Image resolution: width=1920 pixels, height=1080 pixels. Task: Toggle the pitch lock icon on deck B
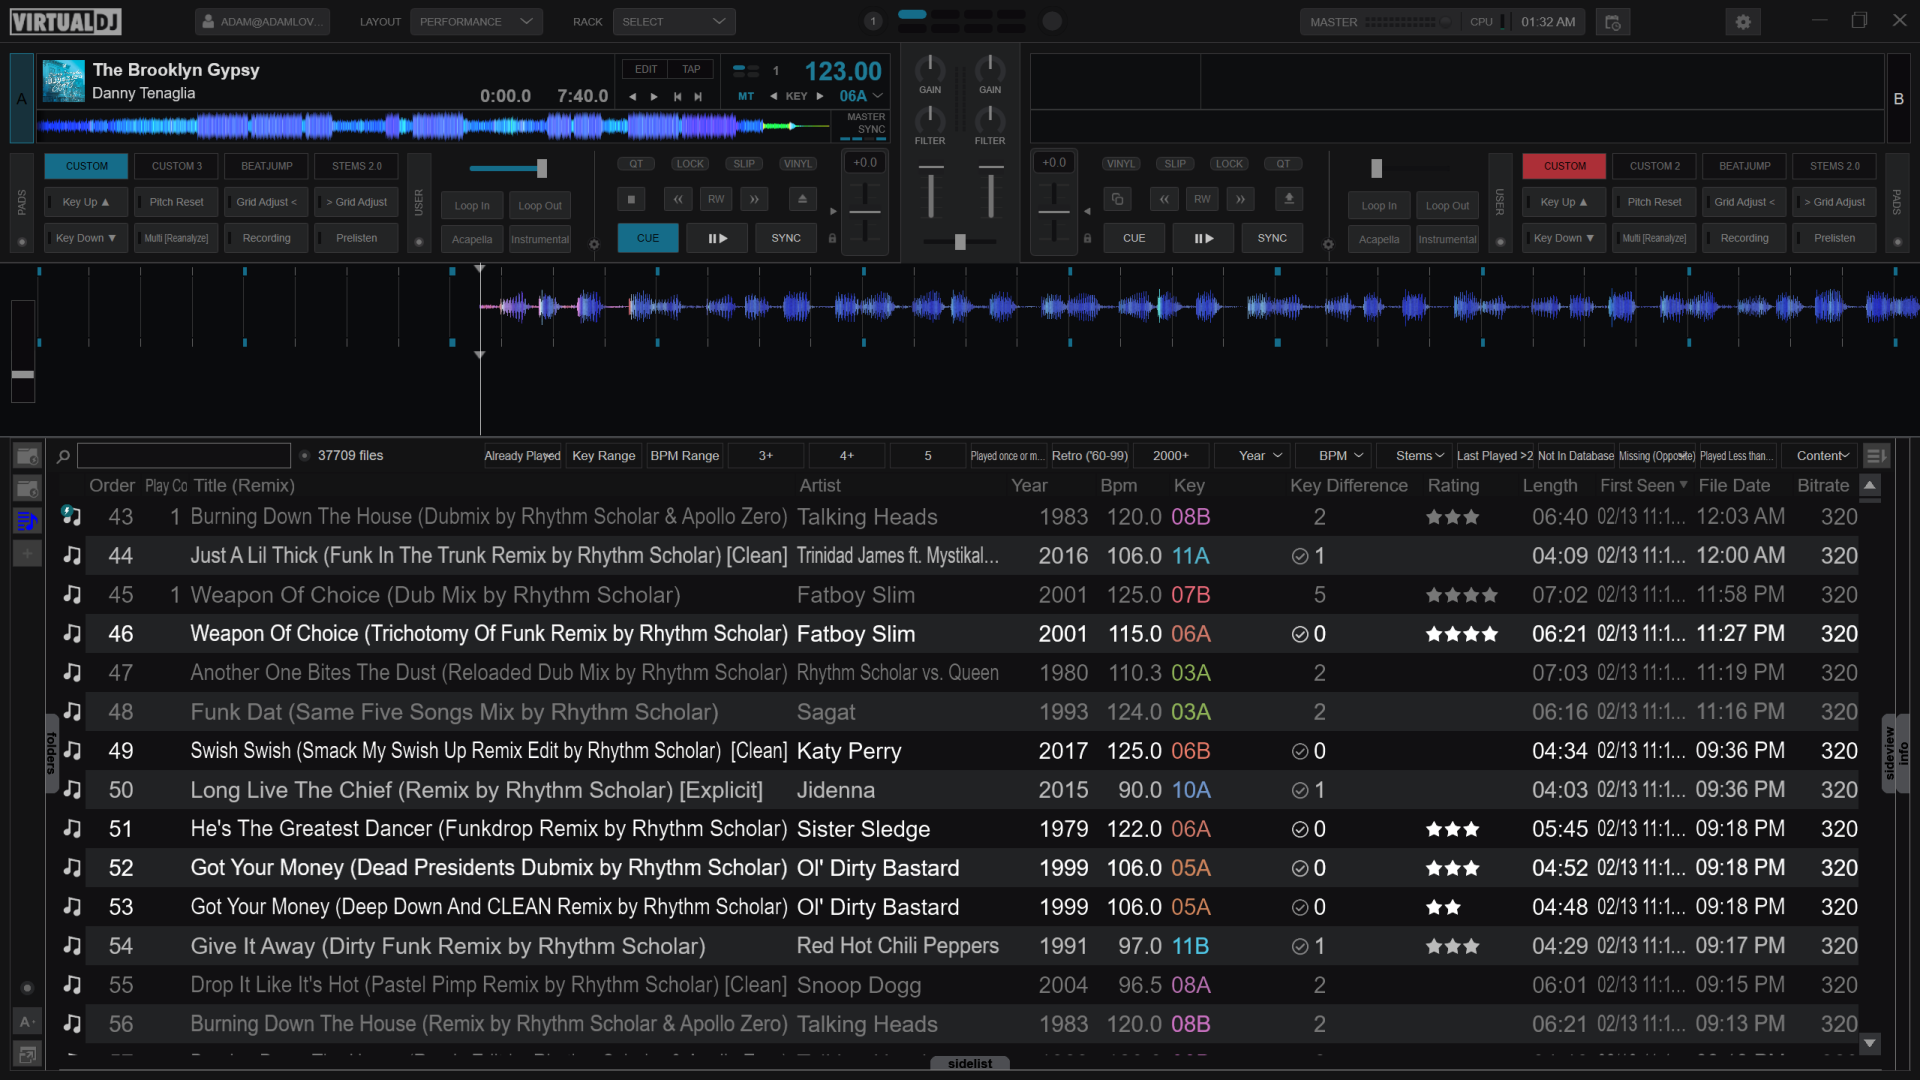click(1087, 238)
